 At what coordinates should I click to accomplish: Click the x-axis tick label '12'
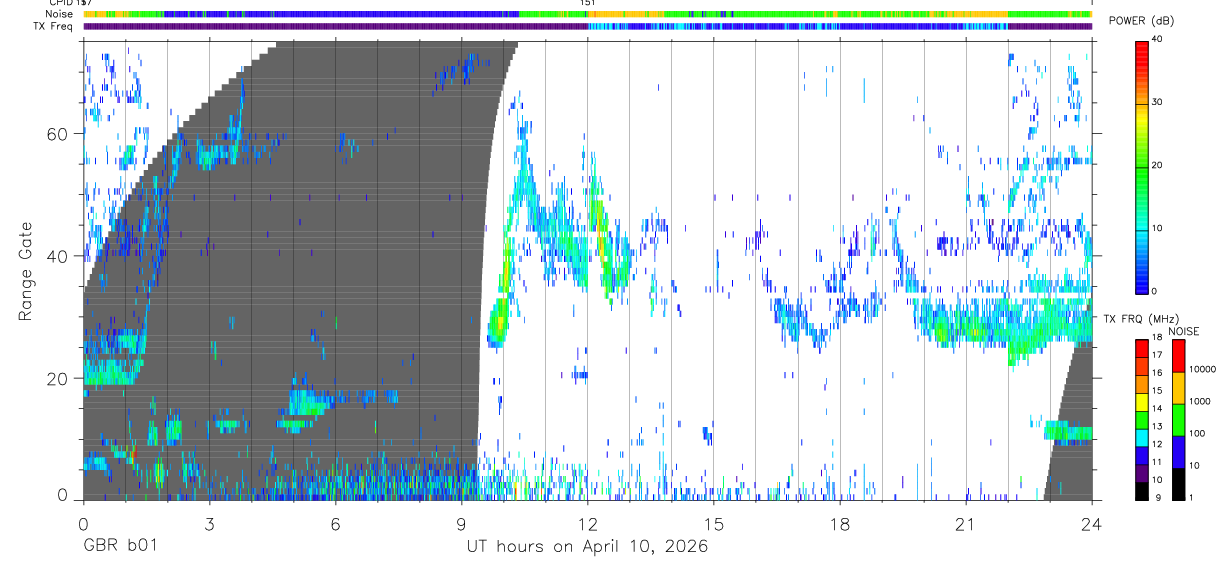(587, 524)
